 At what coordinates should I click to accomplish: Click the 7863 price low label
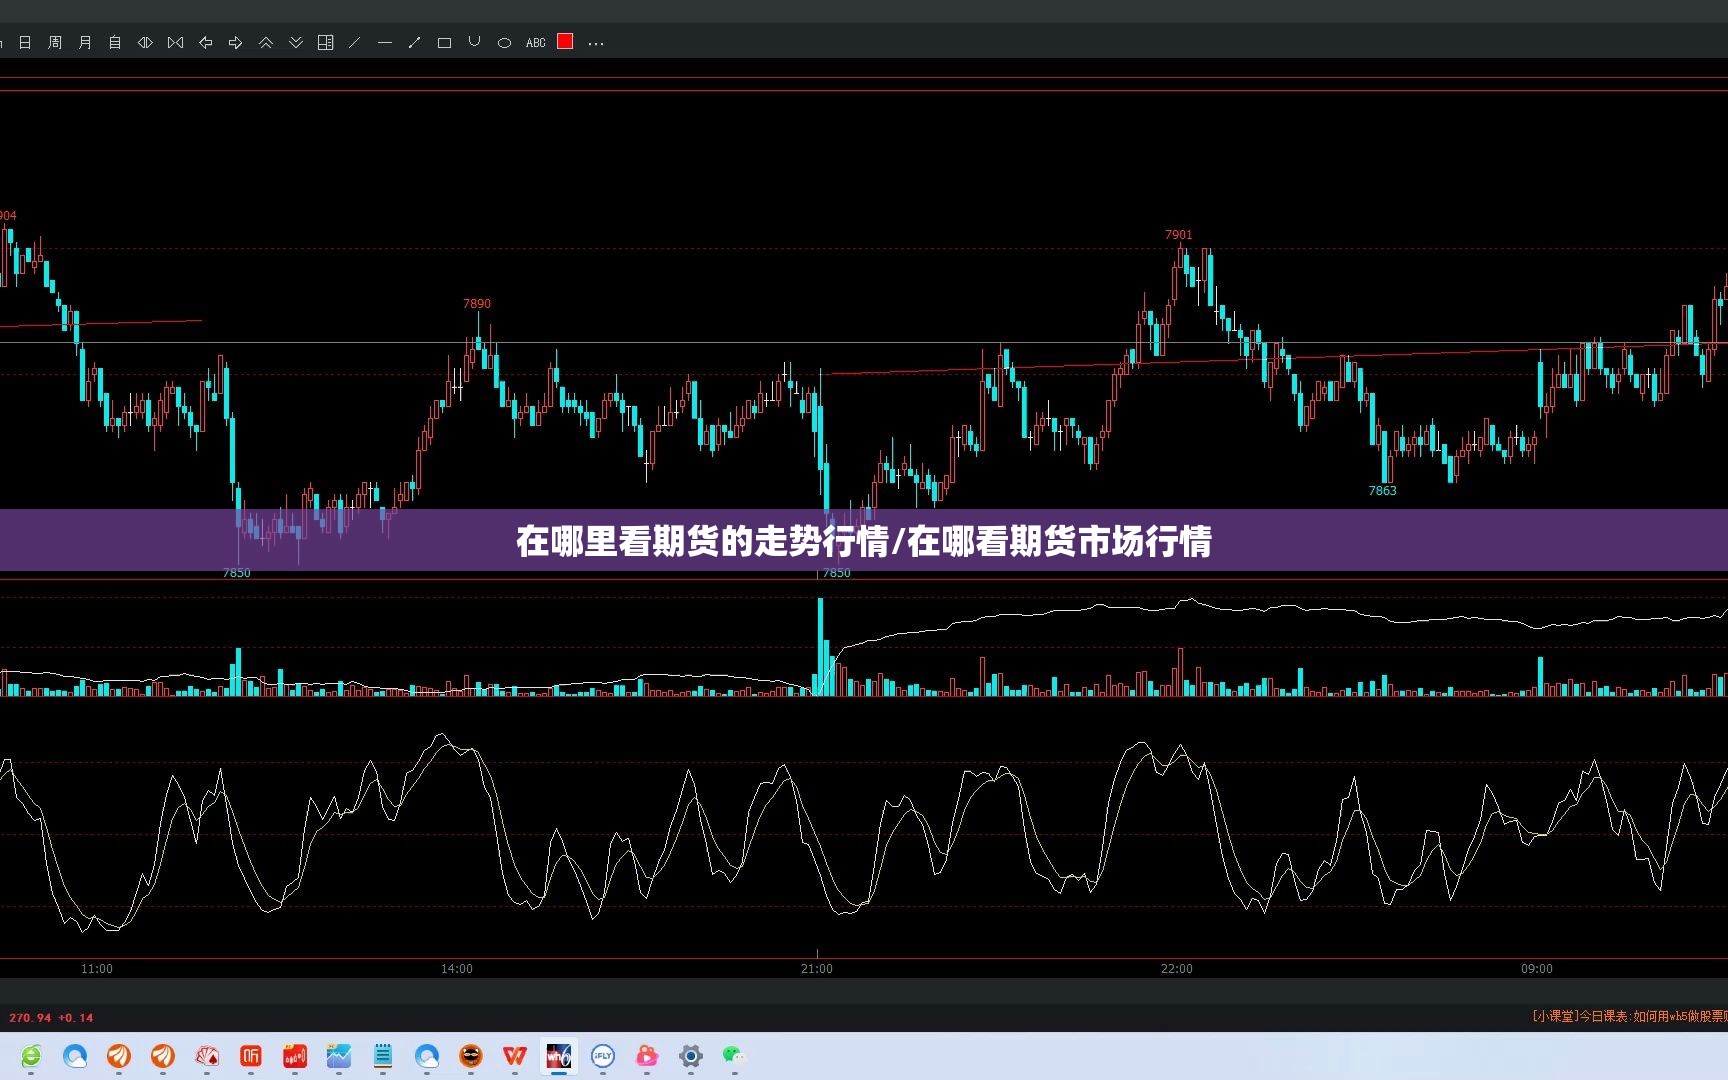tap(1383, 491)
